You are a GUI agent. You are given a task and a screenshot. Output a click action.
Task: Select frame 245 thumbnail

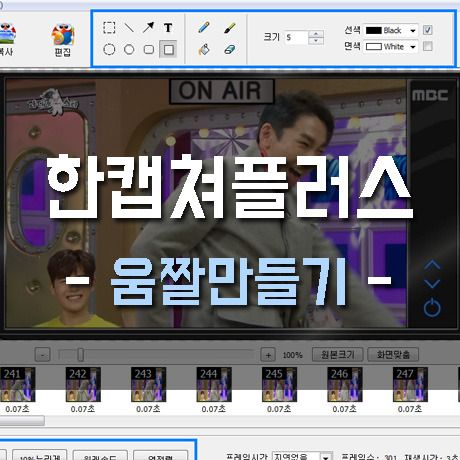(x=279, y=384)
